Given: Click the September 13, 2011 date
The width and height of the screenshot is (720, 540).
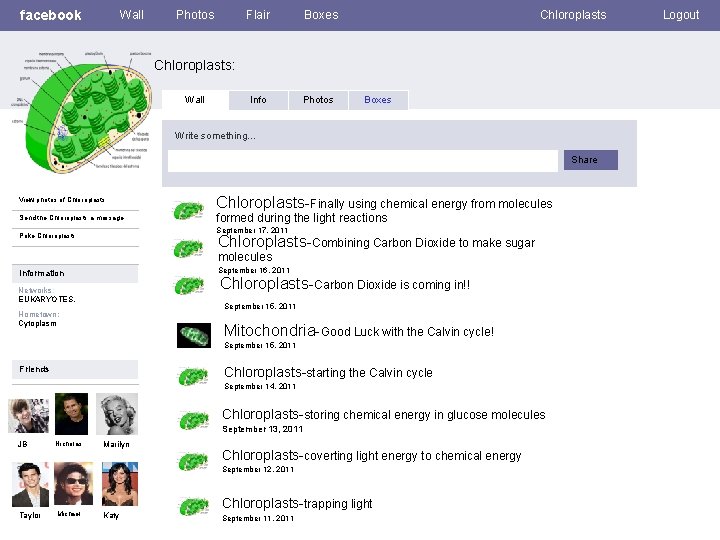Looking at the screenshot, I should (263, 429).
